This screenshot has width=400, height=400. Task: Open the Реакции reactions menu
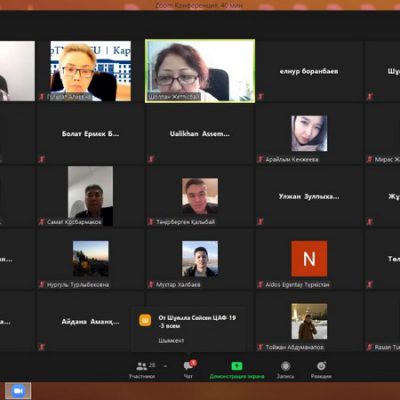[321, 370]
